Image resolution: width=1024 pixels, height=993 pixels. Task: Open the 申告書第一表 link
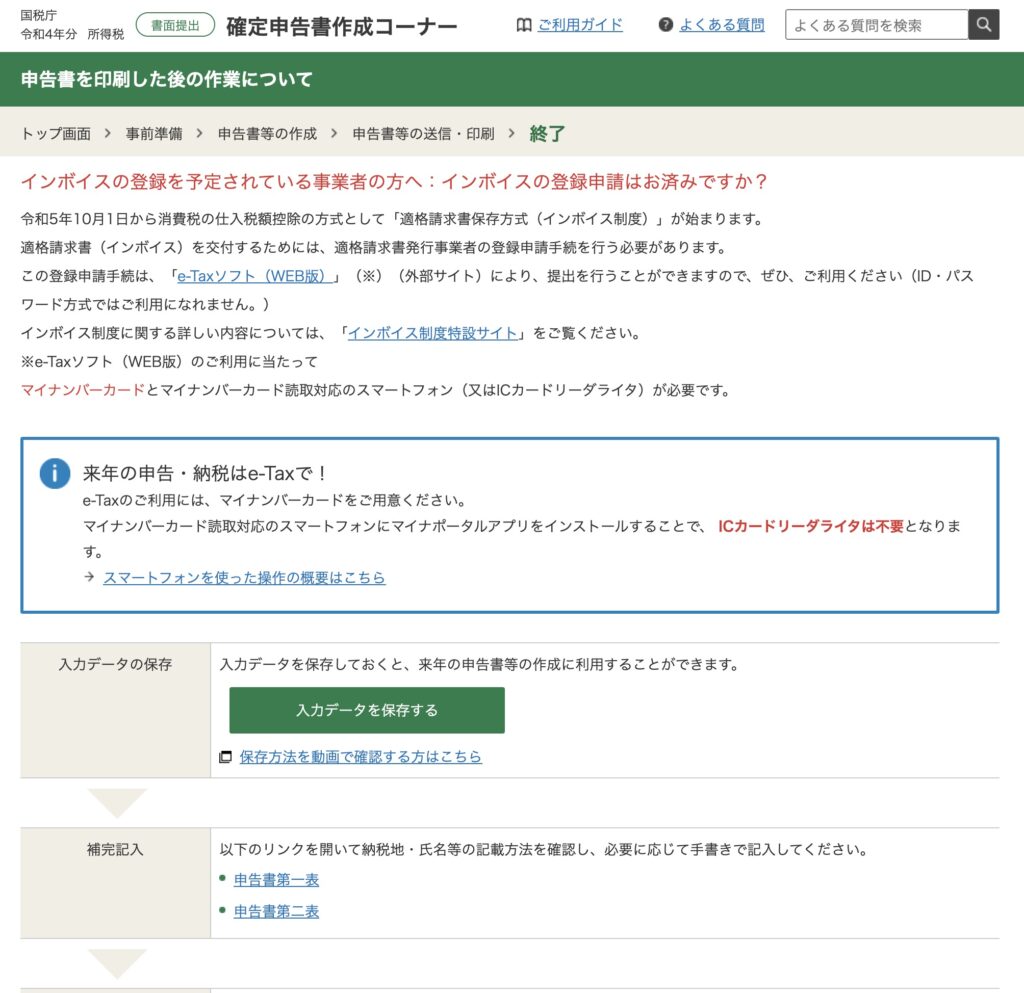(x=276, y=880)
